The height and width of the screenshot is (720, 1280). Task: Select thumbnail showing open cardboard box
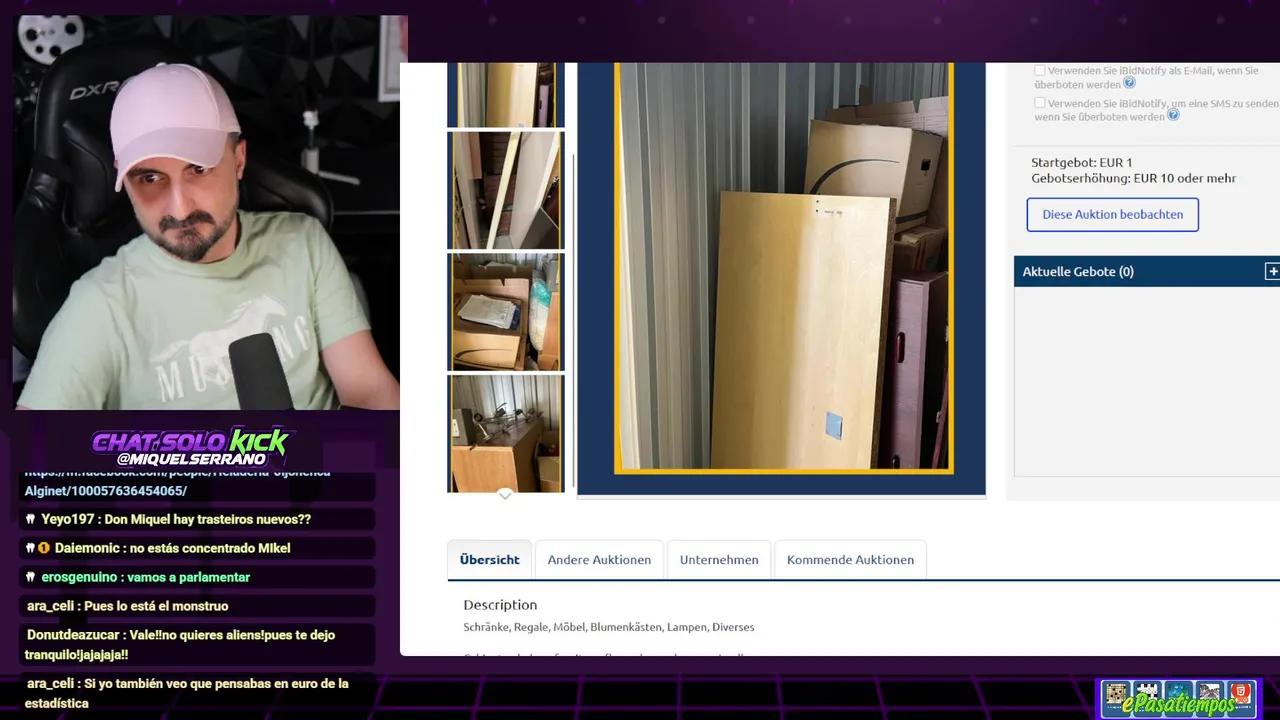click(x=506, y=312)
